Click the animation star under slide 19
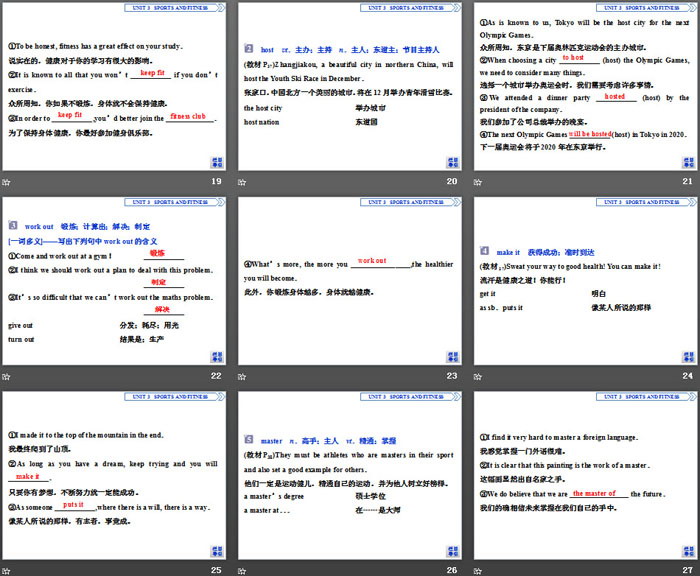Screen dimensions: 700x576 (x=5, y=181)
